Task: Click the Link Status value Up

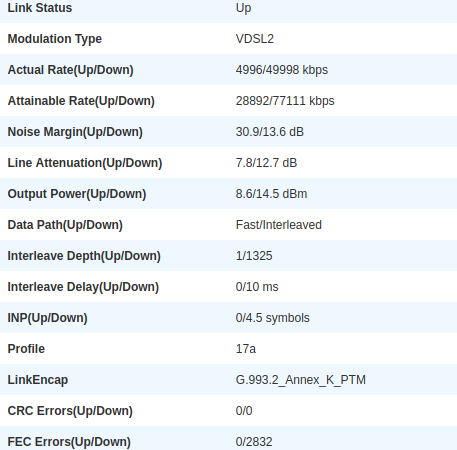Action: (243, 8)
